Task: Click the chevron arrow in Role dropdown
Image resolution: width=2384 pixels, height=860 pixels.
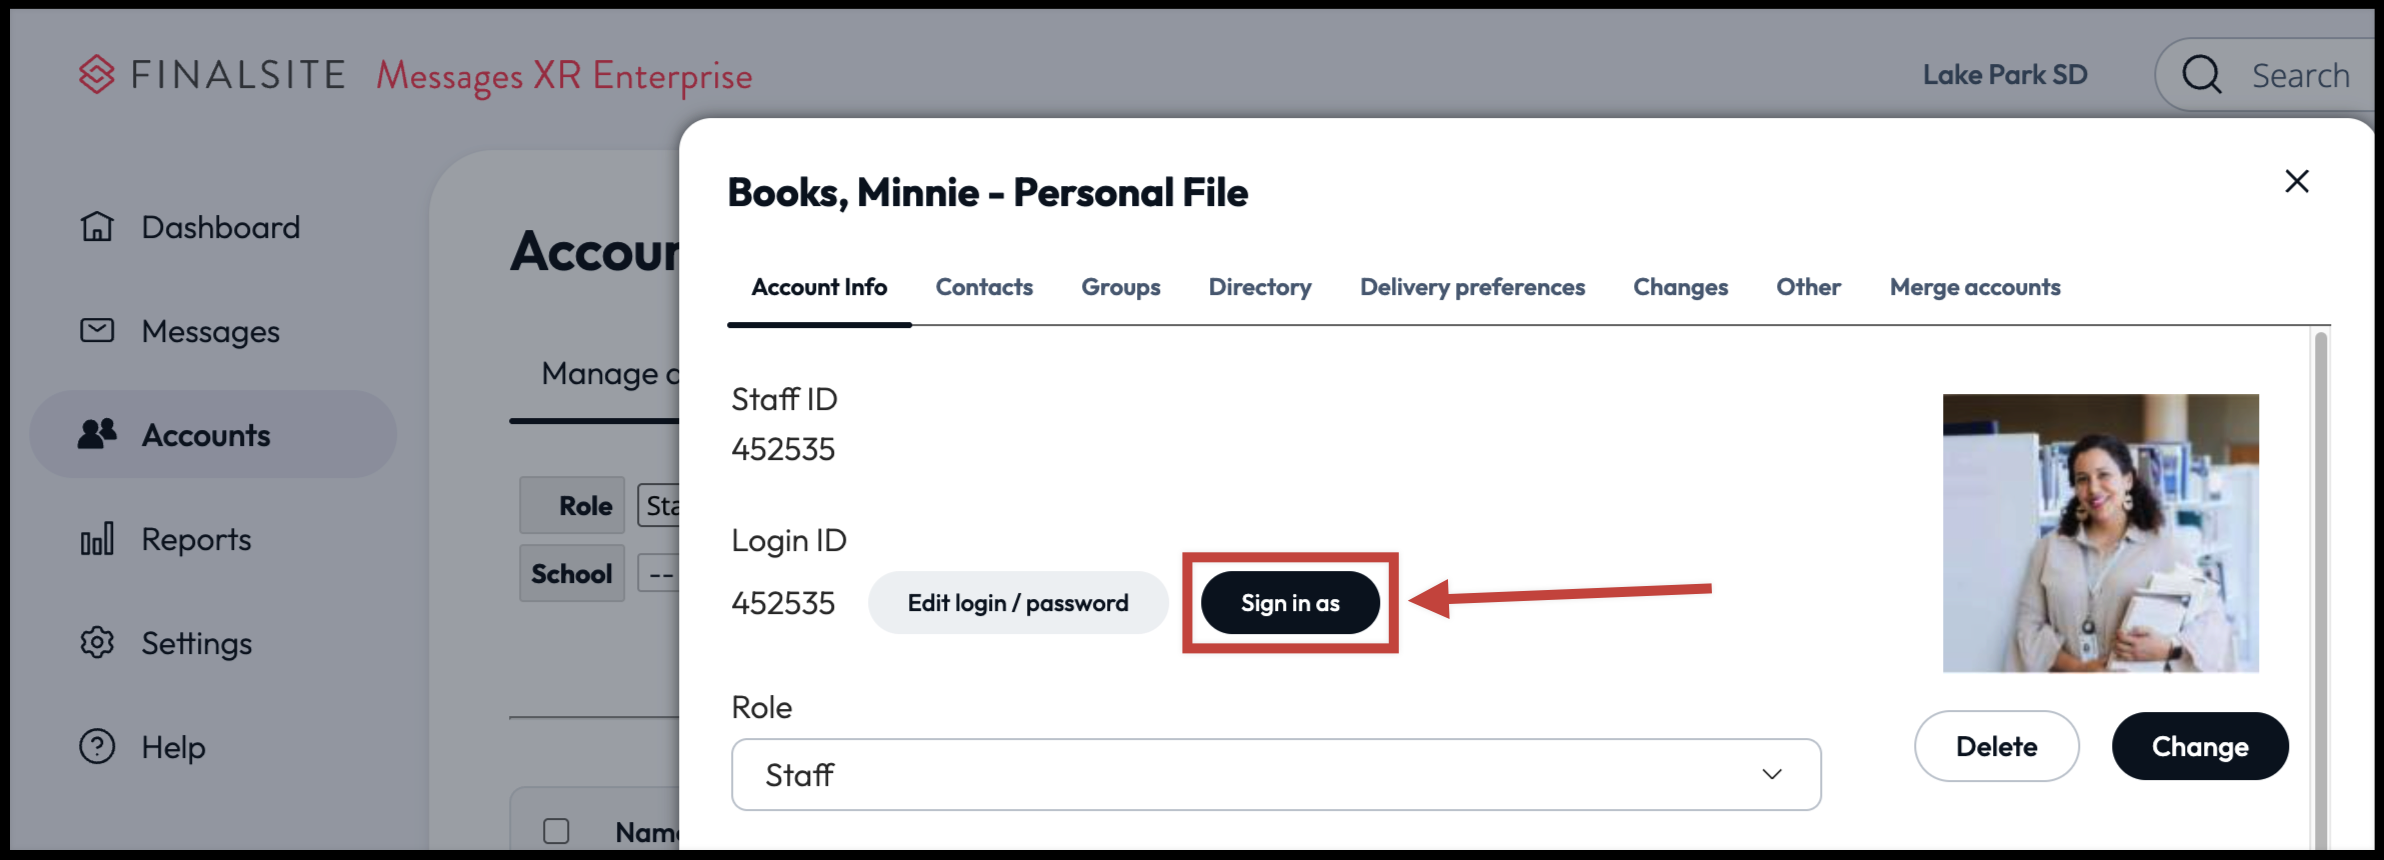Action: point(1772,775)
